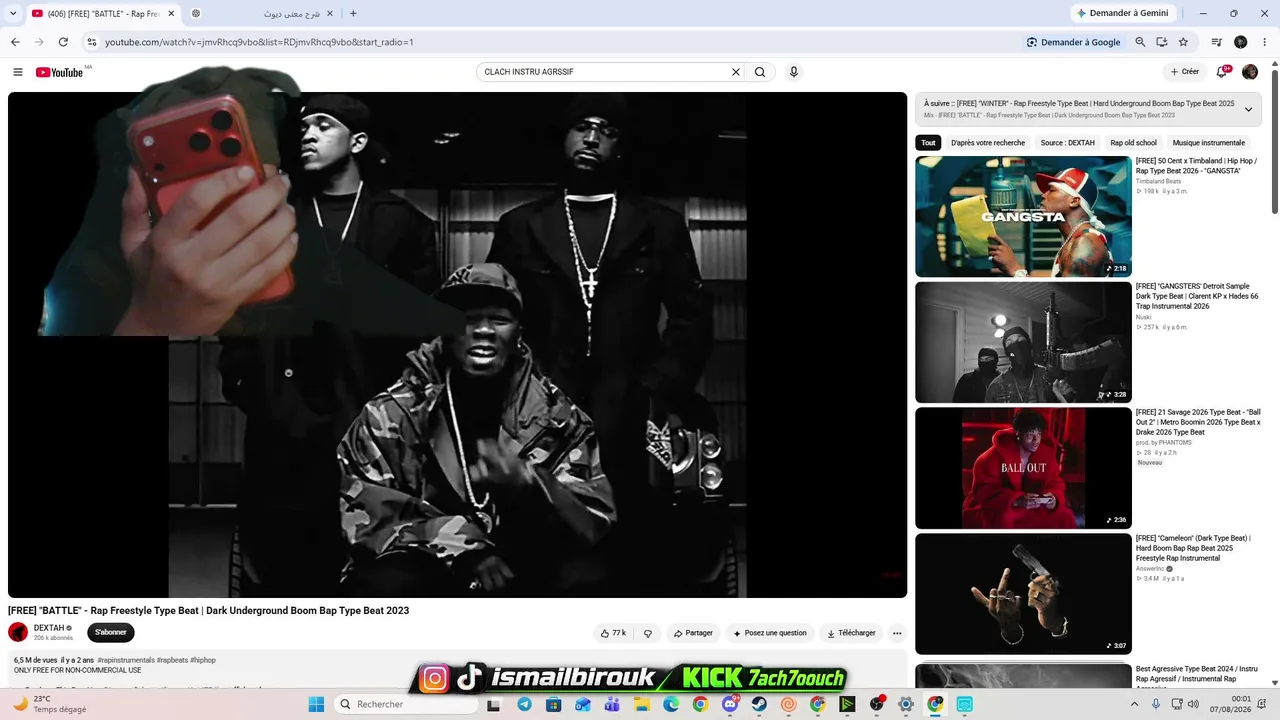Open more actions for the video
This screenshot has height=720, width=1280.
(x=897, y=633)
